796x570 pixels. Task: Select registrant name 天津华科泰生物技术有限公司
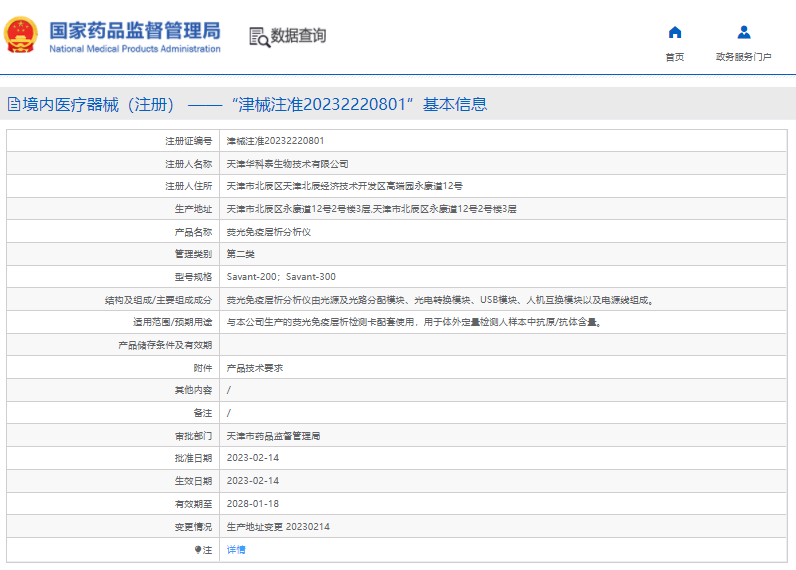287,164
